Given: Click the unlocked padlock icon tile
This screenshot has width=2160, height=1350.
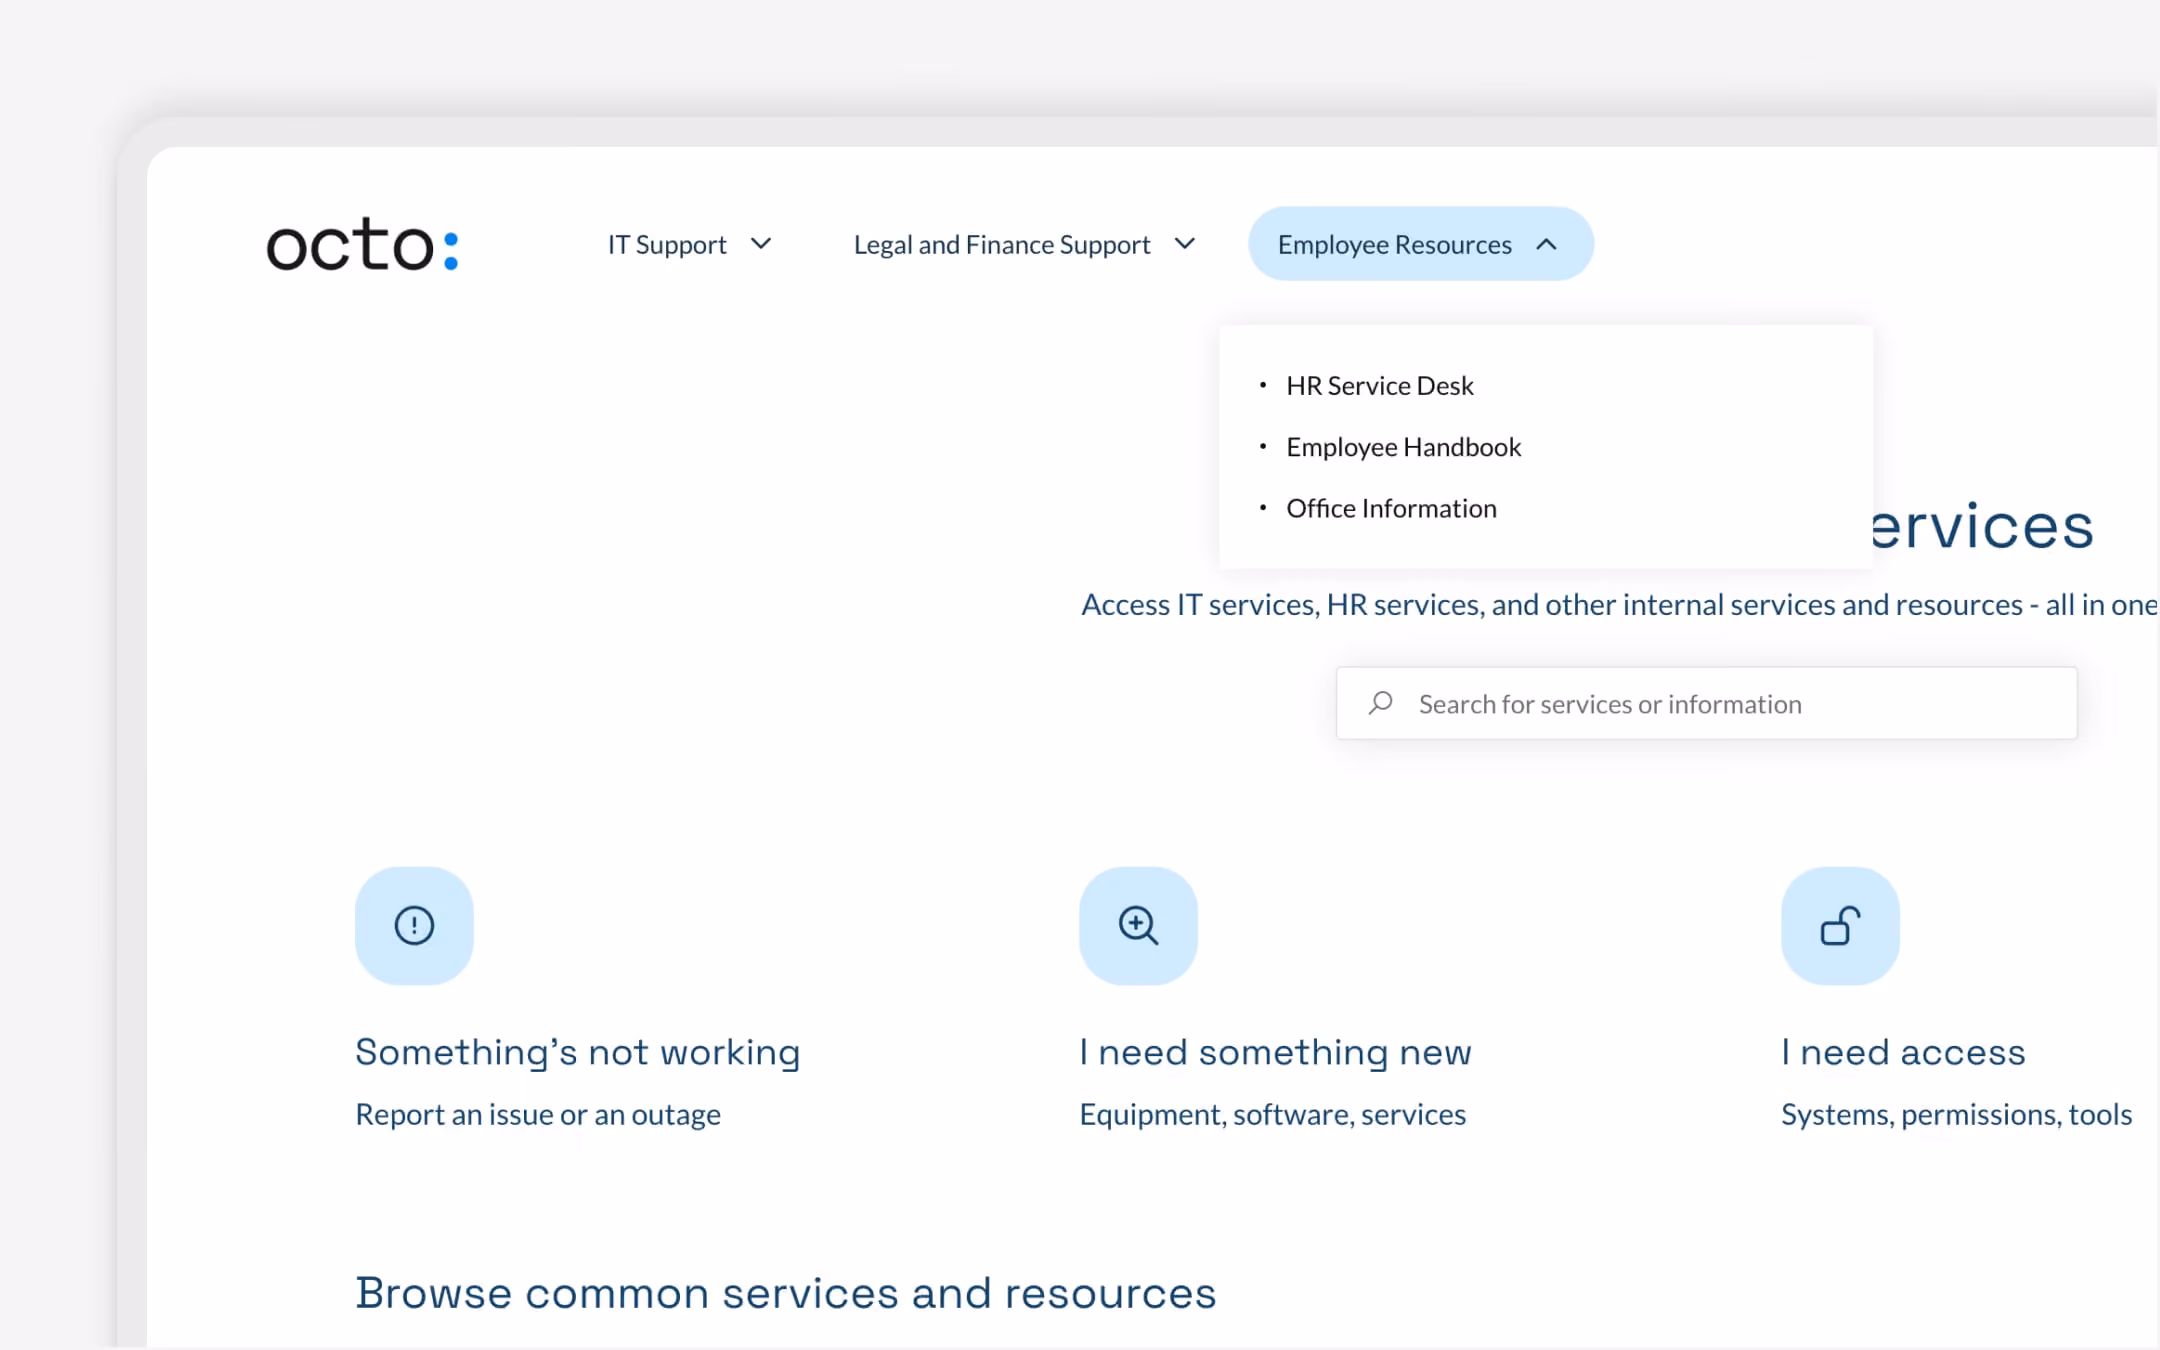Looking at the screenshot, I should tap(1840, 926).
